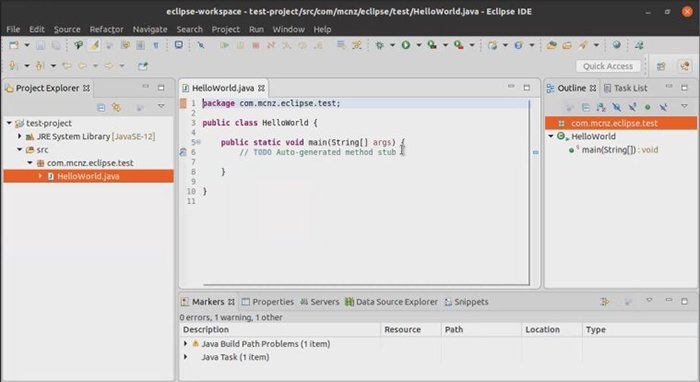Select the Data Source Explorer tab

pos(392,302)
